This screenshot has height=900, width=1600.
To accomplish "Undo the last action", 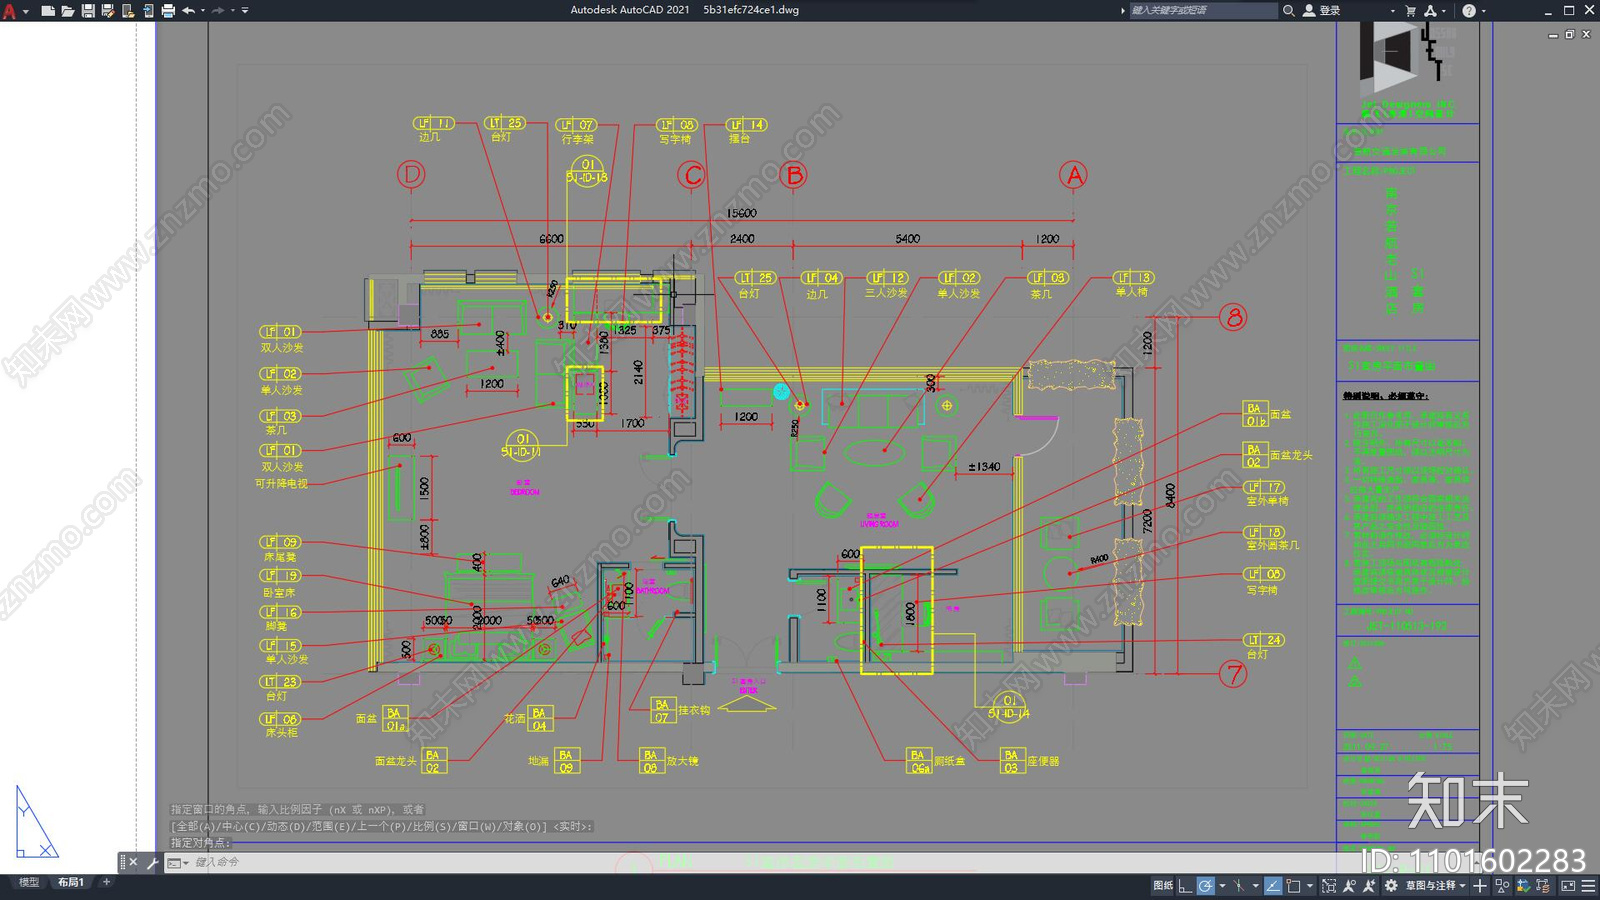I will [188, 10].
